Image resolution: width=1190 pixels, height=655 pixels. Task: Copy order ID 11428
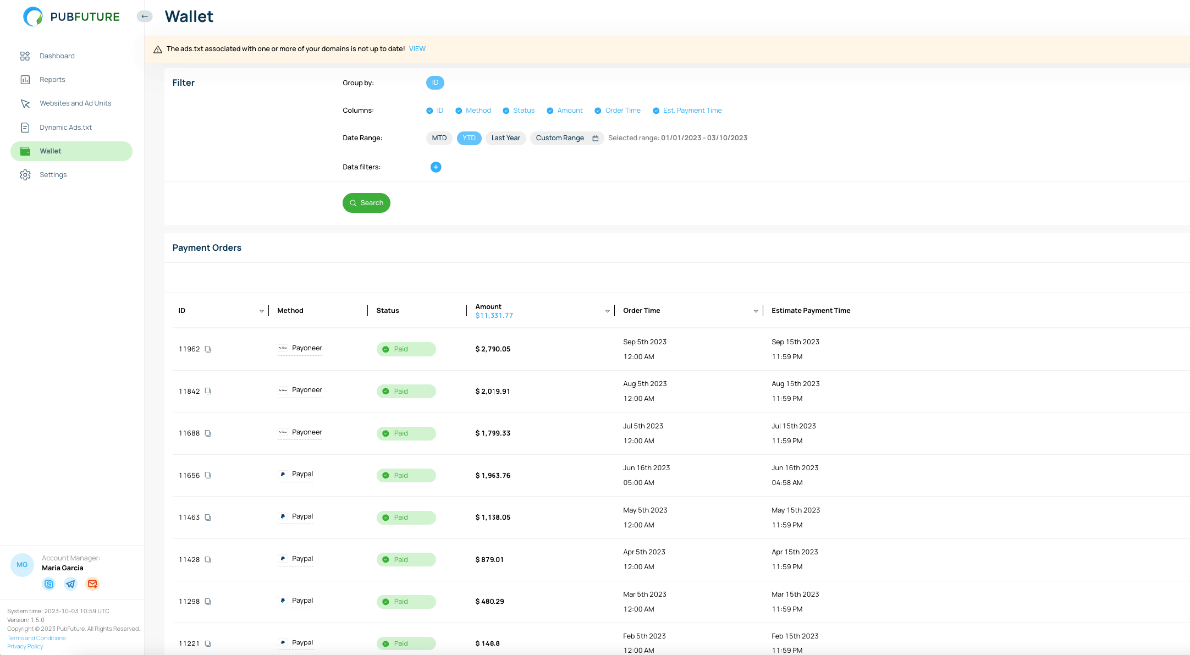pyautogui.click(x=208, y=559)
